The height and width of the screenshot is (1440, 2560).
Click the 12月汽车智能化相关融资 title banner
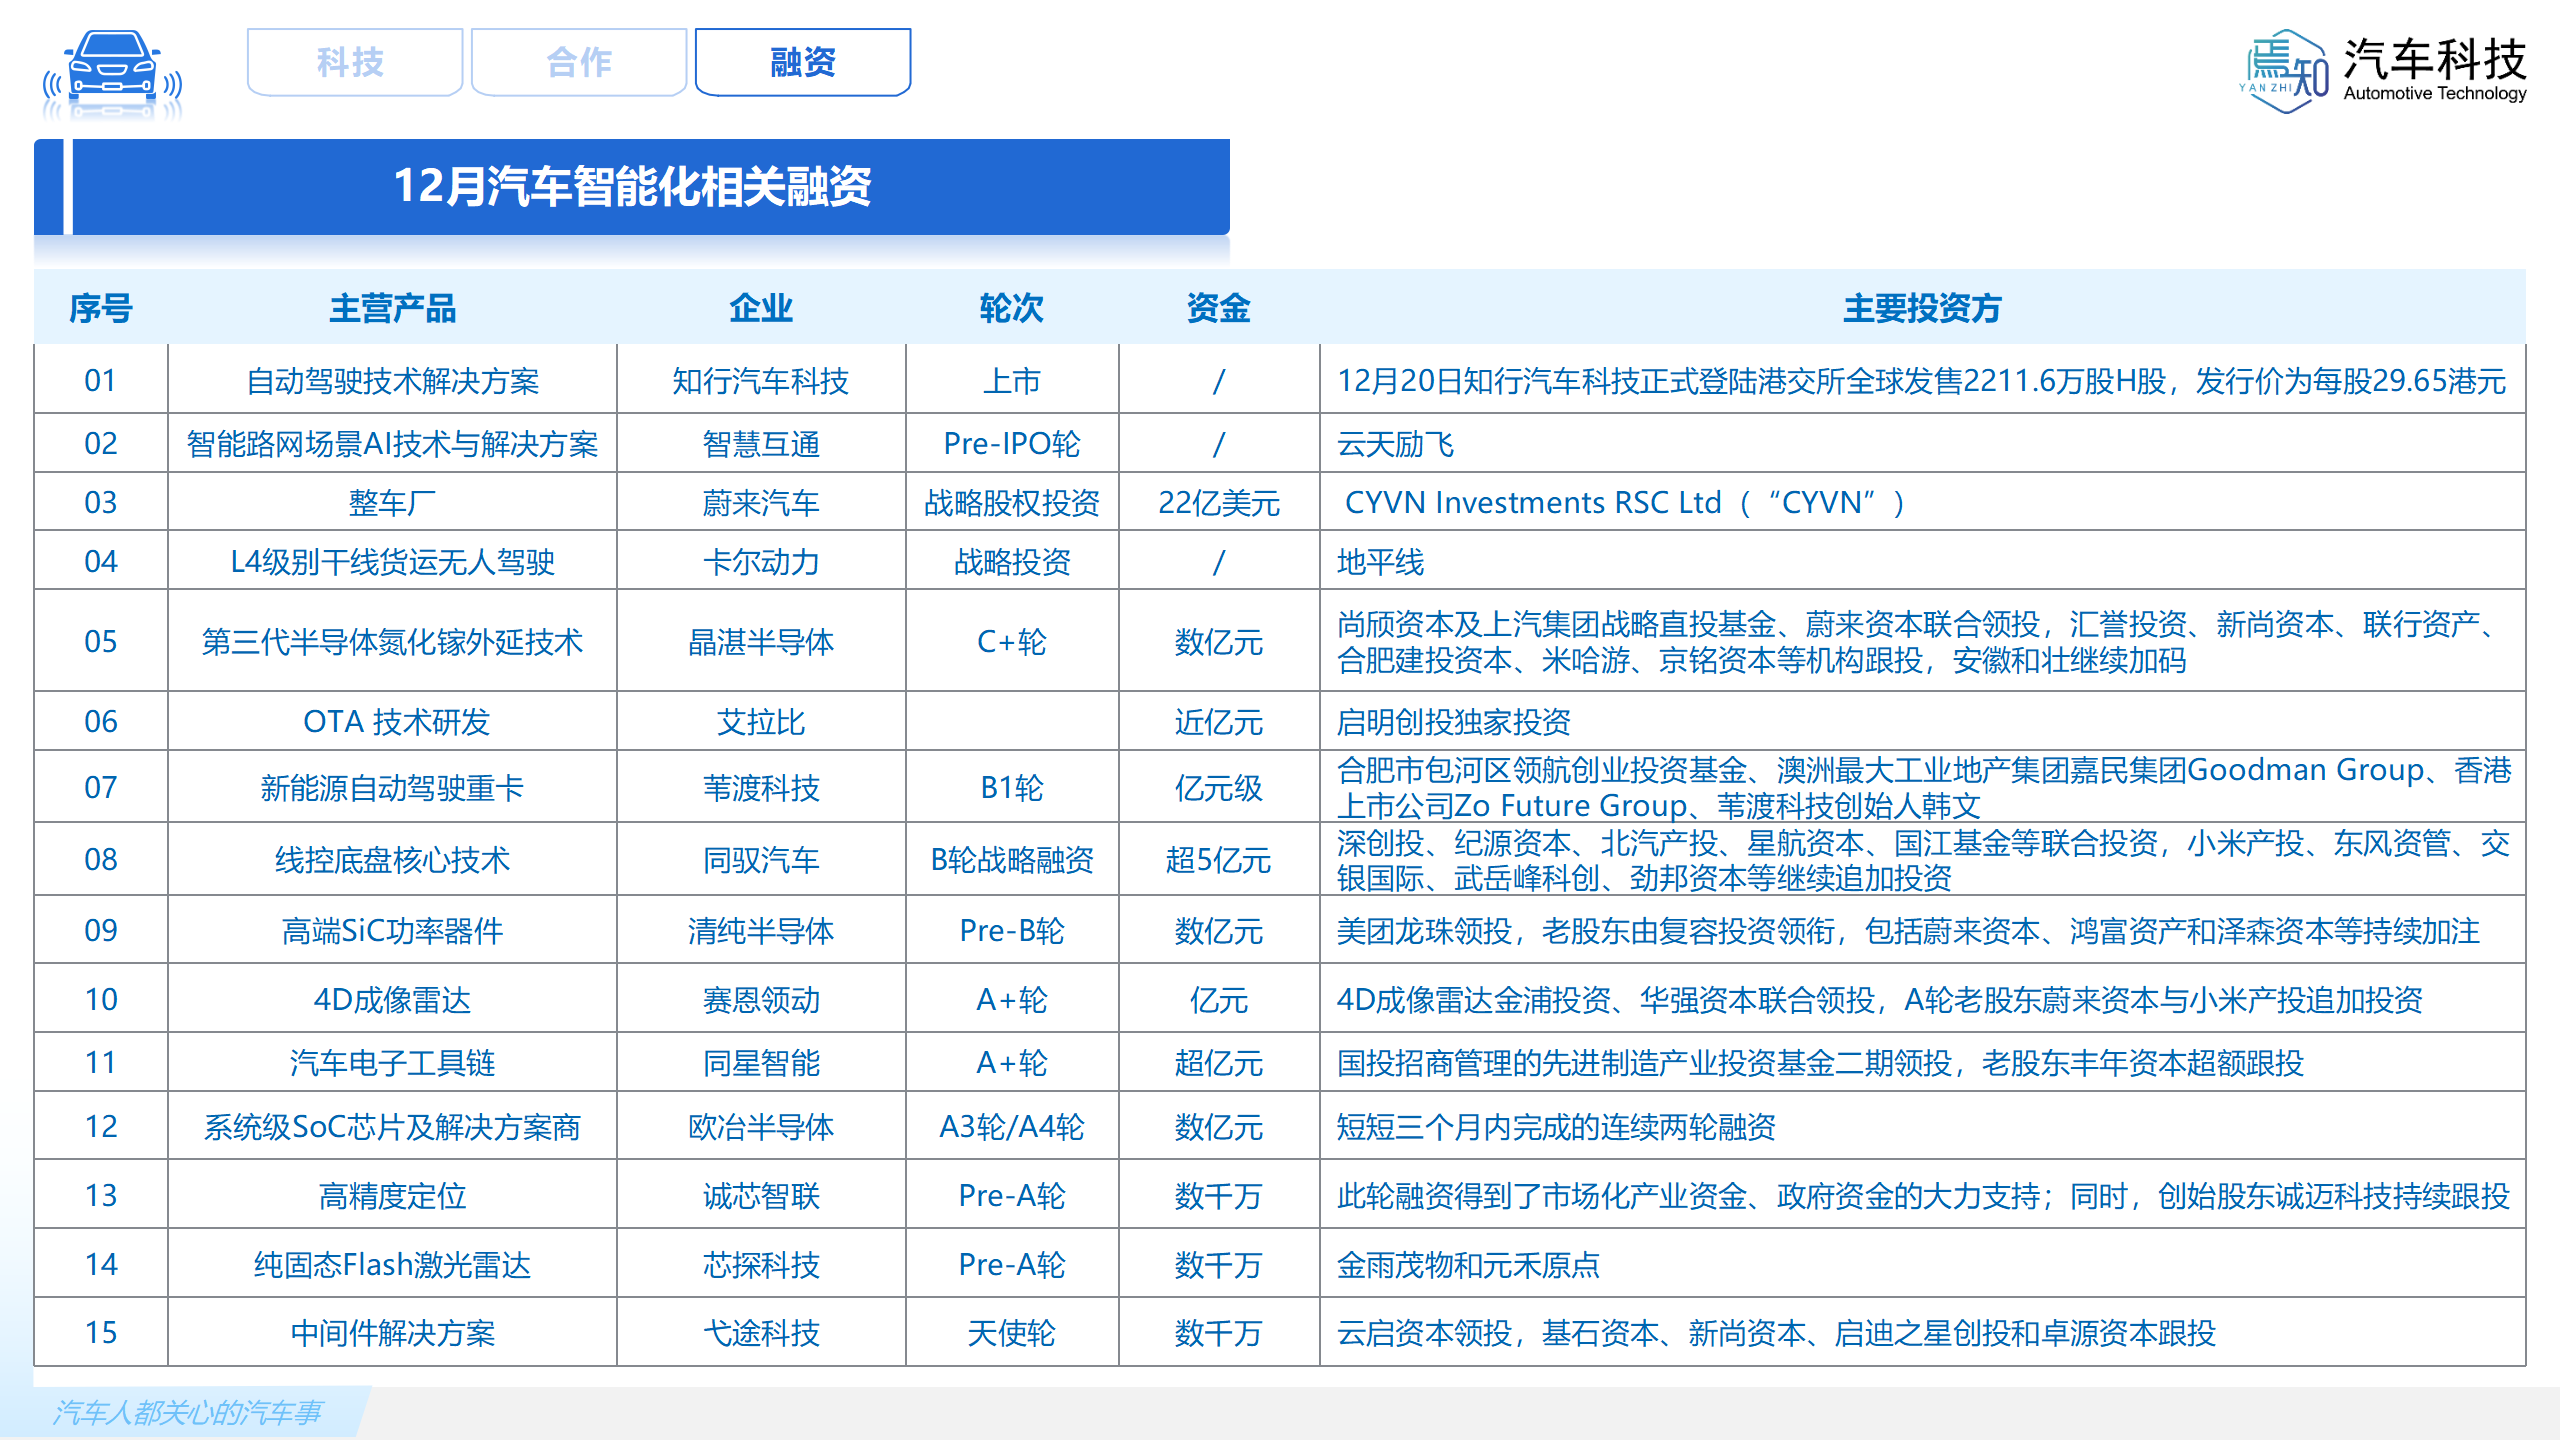[632, 187]
